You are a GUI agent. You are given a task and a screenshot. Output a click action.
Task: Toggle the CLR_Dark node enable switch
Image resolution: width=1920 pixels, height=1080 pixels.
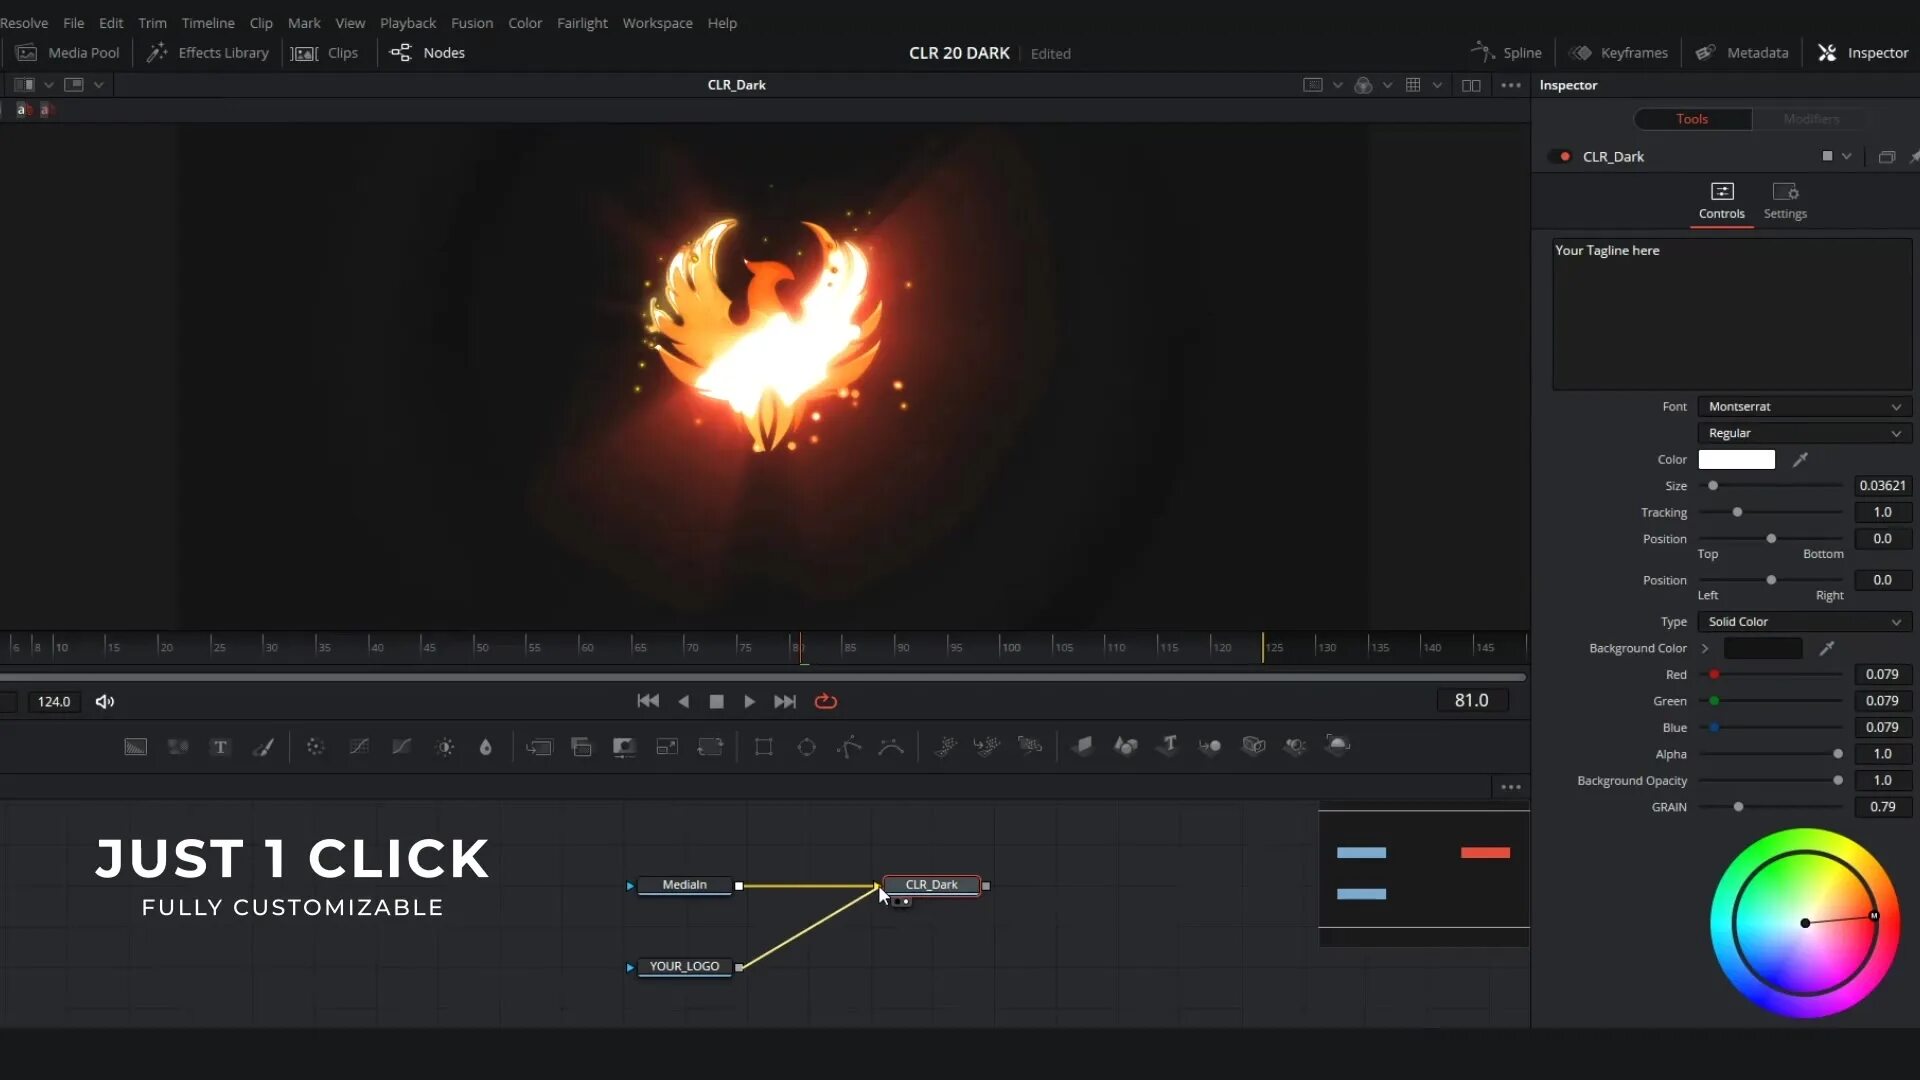click(x=1561, y=156)
